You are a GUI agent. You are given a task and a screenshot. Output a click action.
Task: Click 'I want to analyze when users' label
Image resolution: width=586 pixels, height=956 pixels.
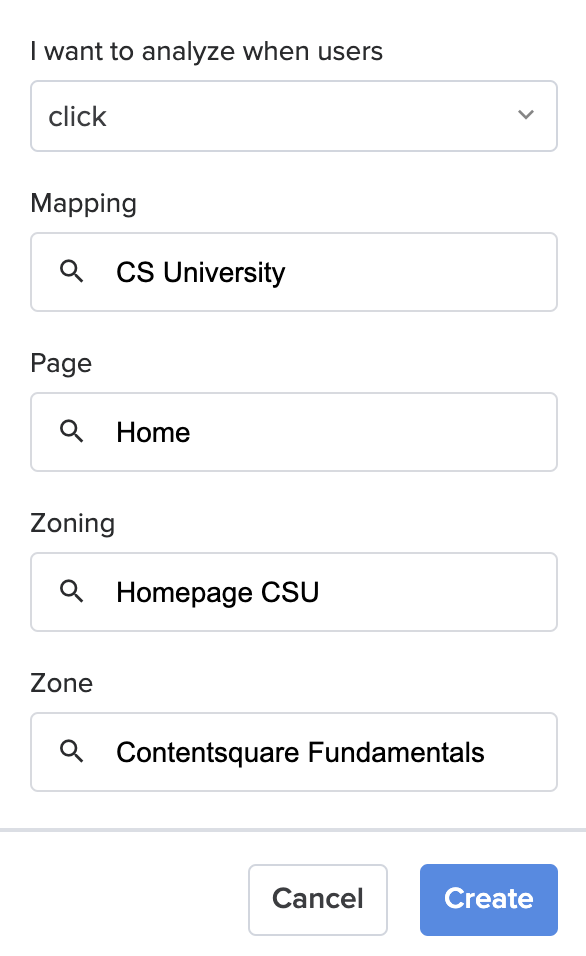coord(207,52)
